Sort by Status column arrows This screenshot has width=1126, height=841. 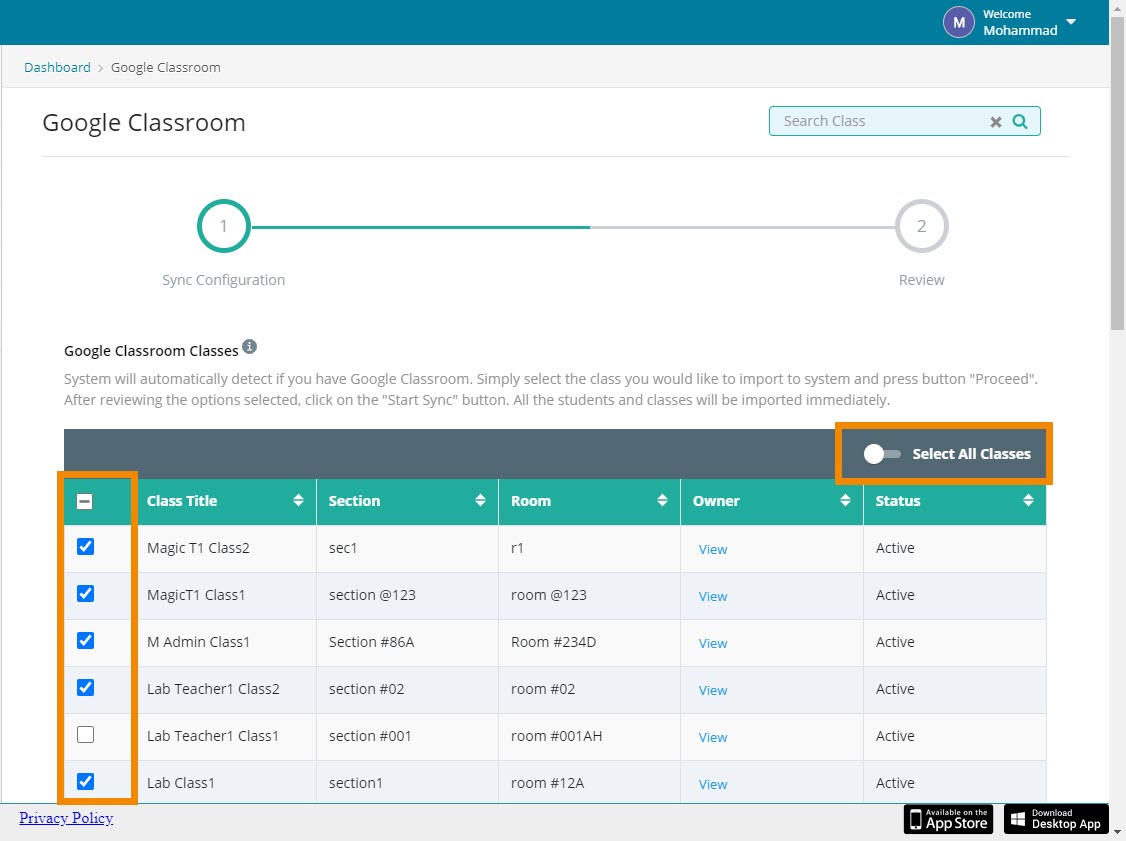click(1028, 501)
